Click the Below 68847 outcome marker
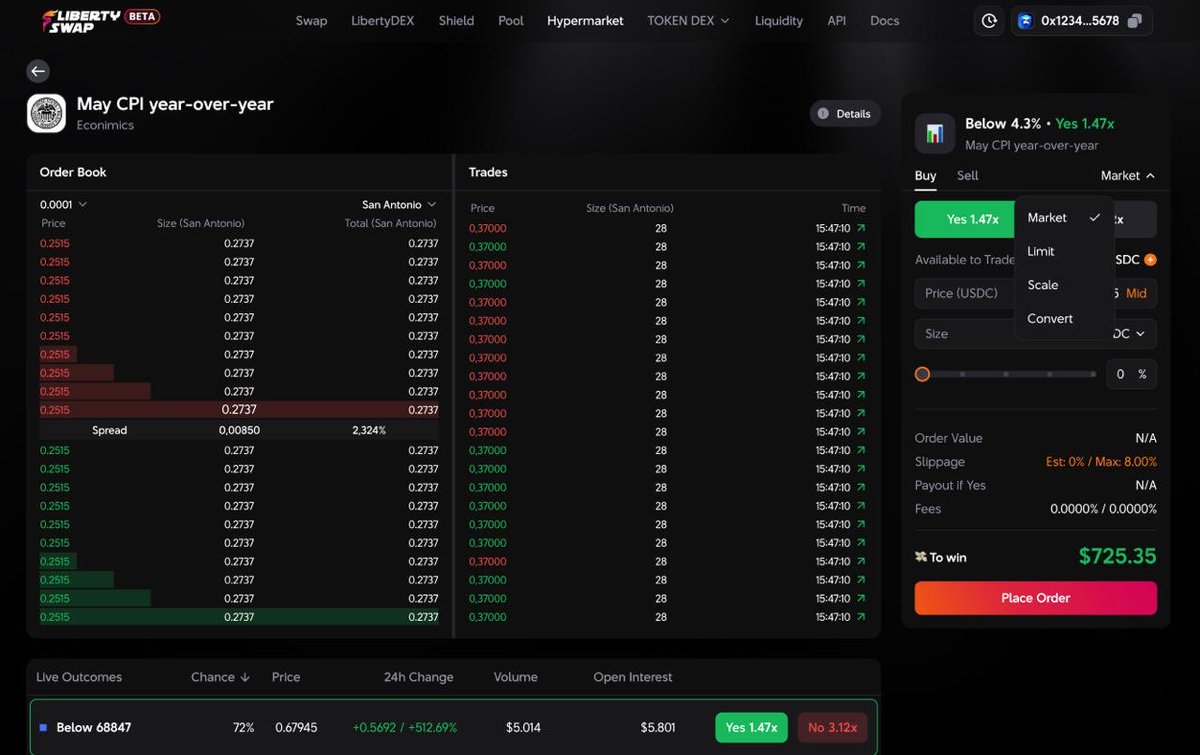This screenshot has height=755, width=1200. tap(43, 728)
